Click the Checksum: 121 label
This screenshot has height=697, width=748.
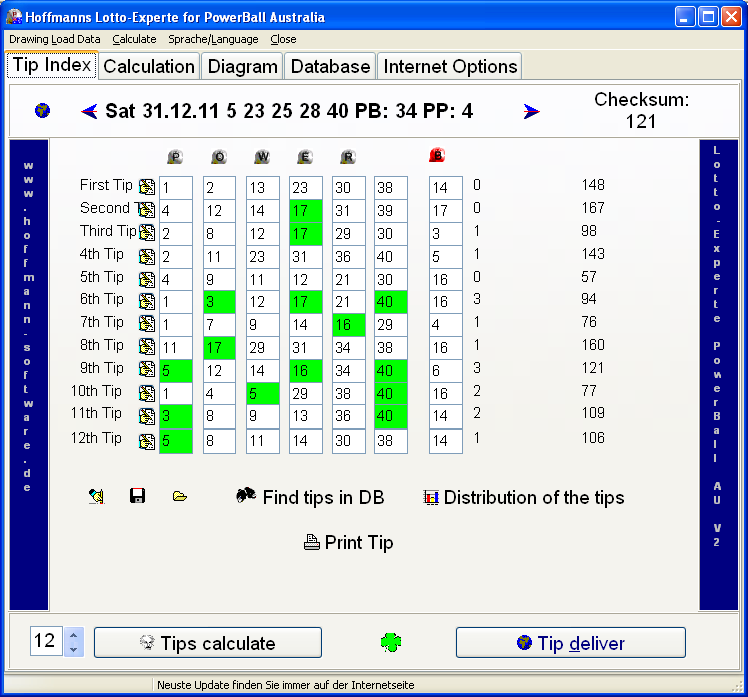coord(642,110)
